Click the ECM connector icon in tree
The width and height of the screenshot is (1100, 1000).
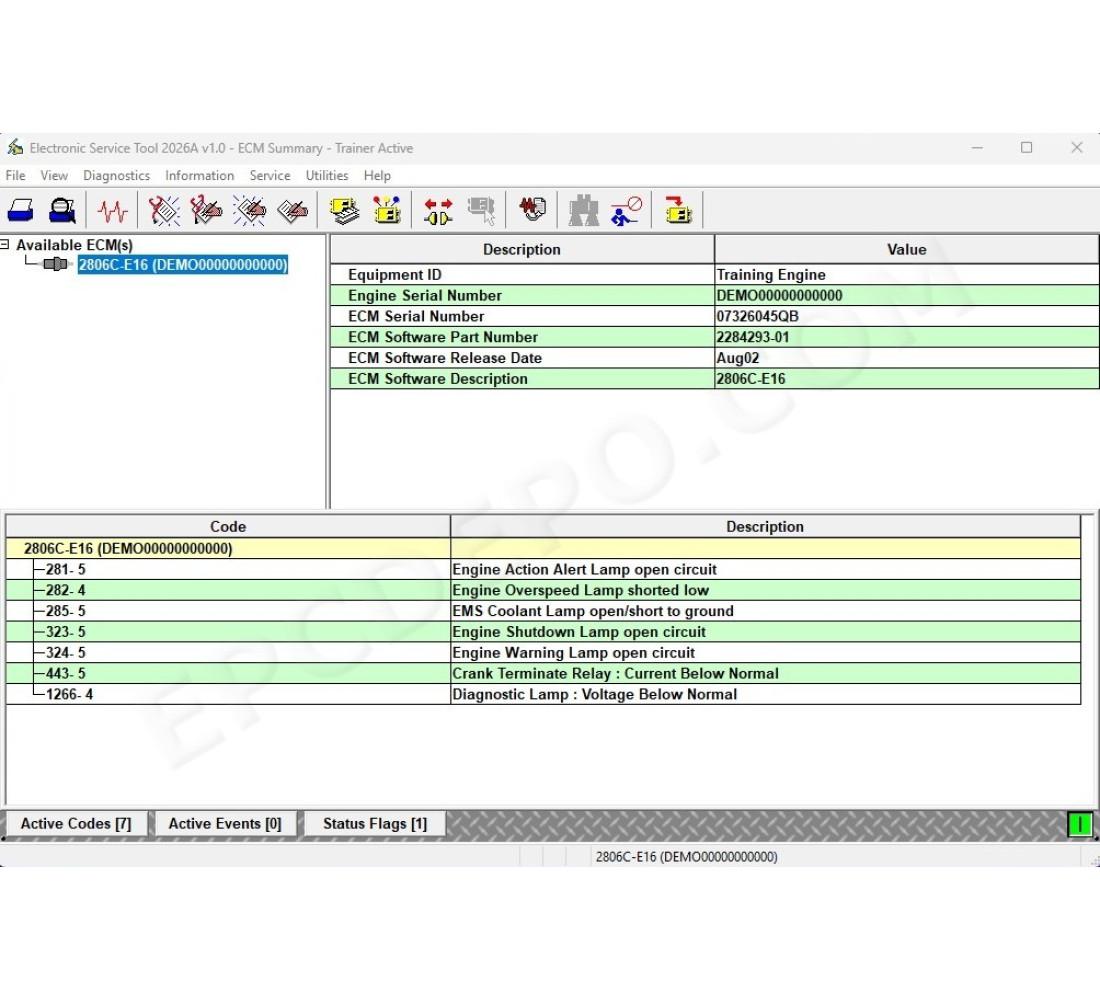click(55, 264)
